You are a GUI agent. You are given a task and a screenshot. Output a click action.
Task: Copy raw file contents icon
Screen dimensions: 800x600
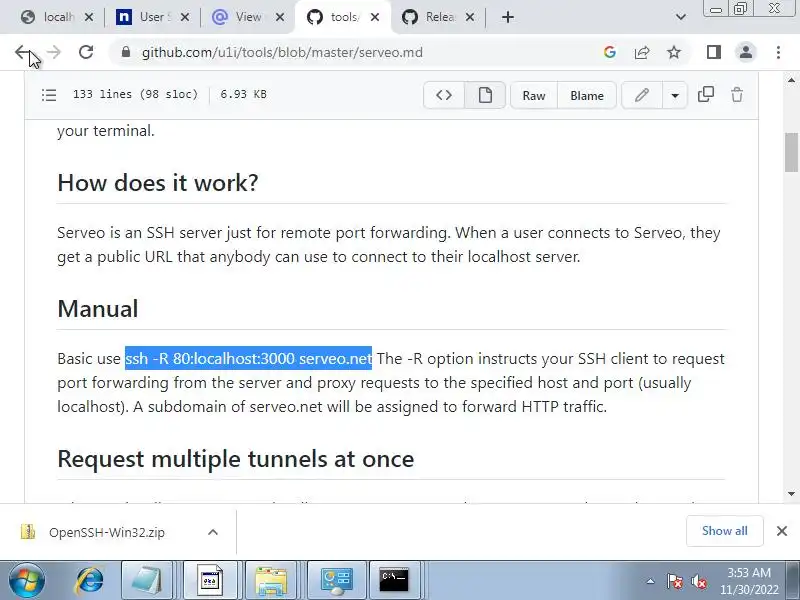[x=706, y=94]
